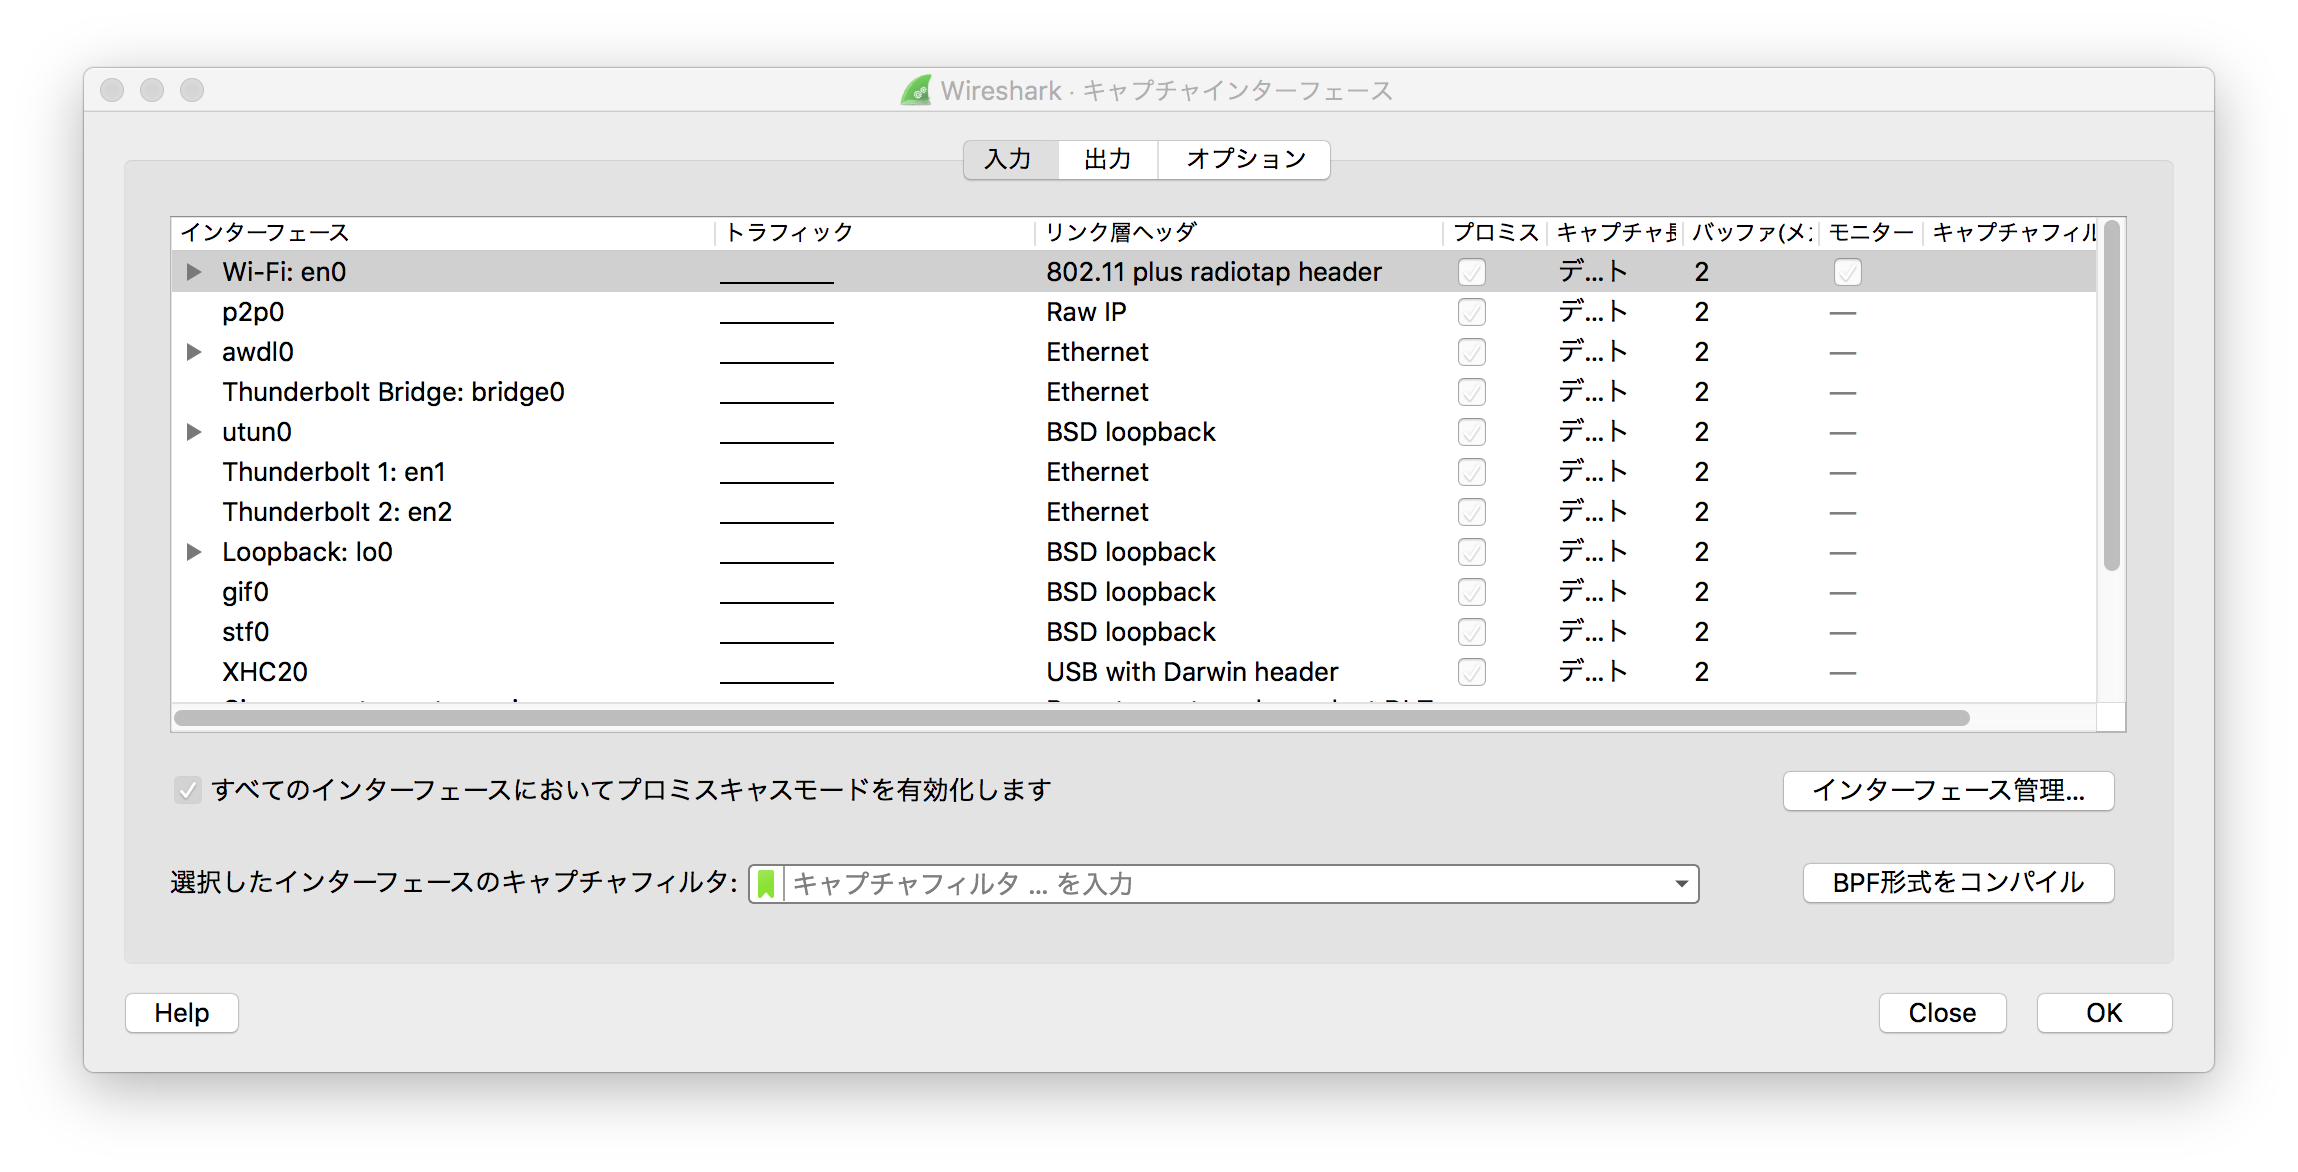2298x1172 pixels.
Task: Expand the utun0 interface row
Action: pos(194,432)
